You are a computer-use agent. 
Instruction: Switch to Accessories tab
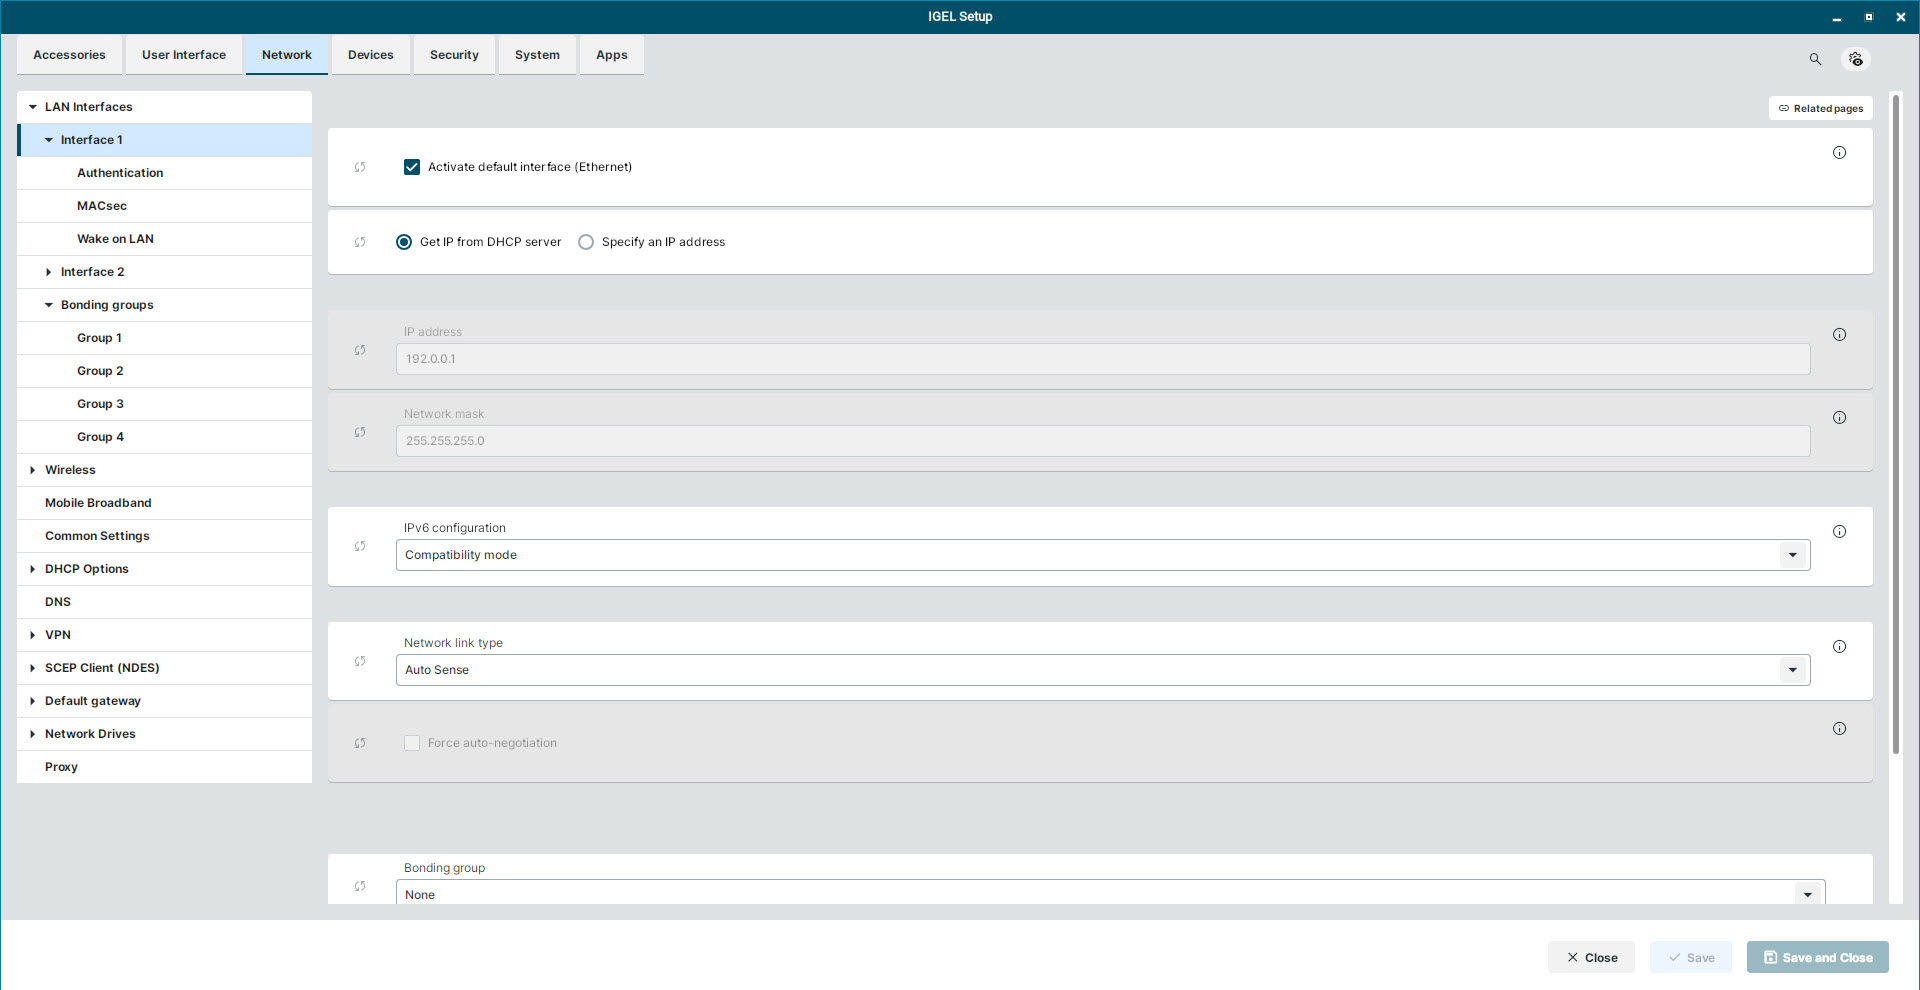(x=69, y=55)
